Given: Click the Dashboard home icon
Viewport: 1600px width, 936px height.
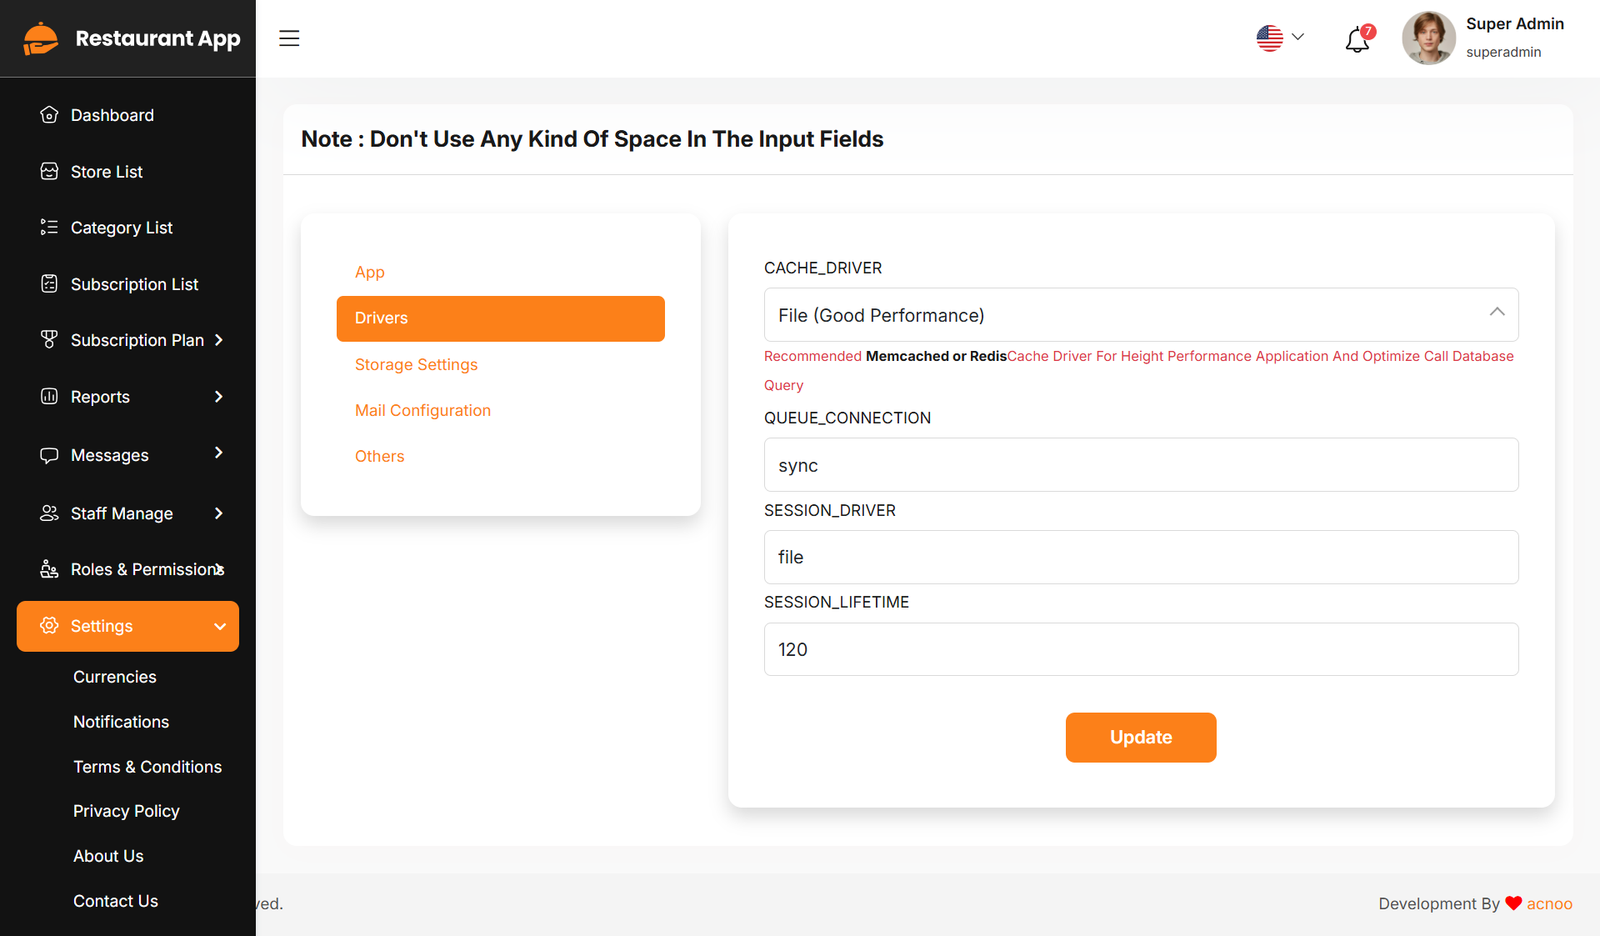Looking at the screenshot, I should 49,115.
